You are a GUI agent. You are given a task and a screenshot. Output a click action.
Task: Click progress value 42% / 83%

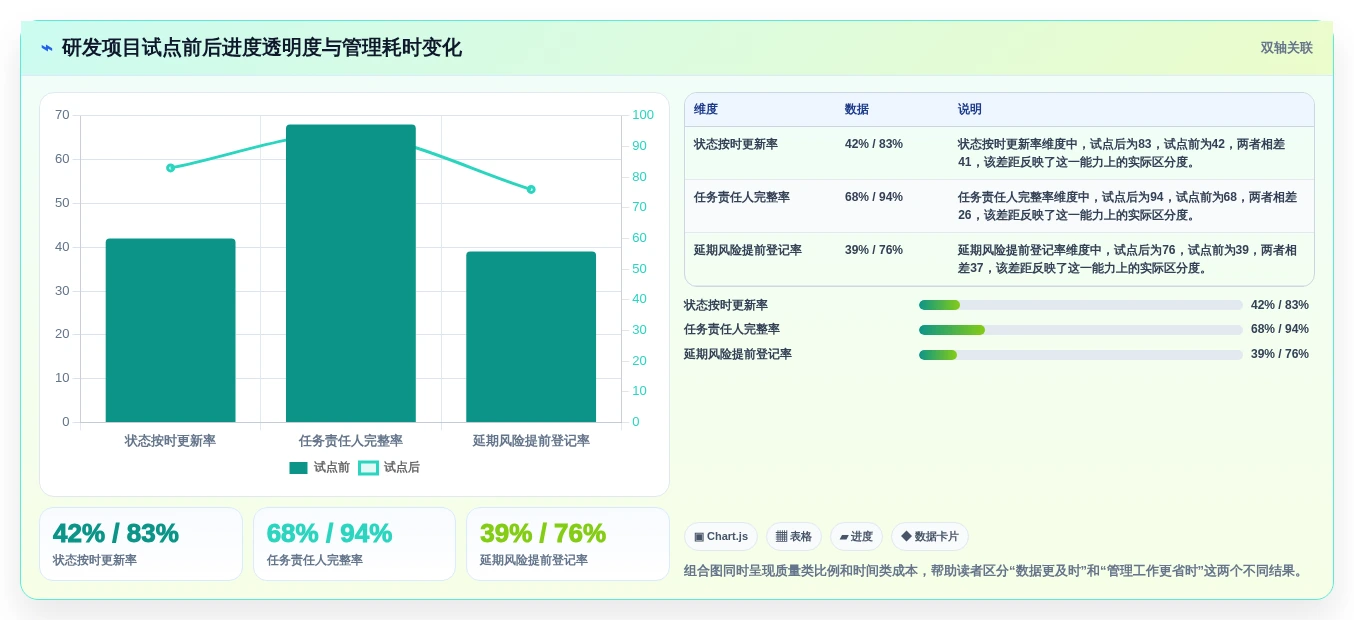point(1280,305)
